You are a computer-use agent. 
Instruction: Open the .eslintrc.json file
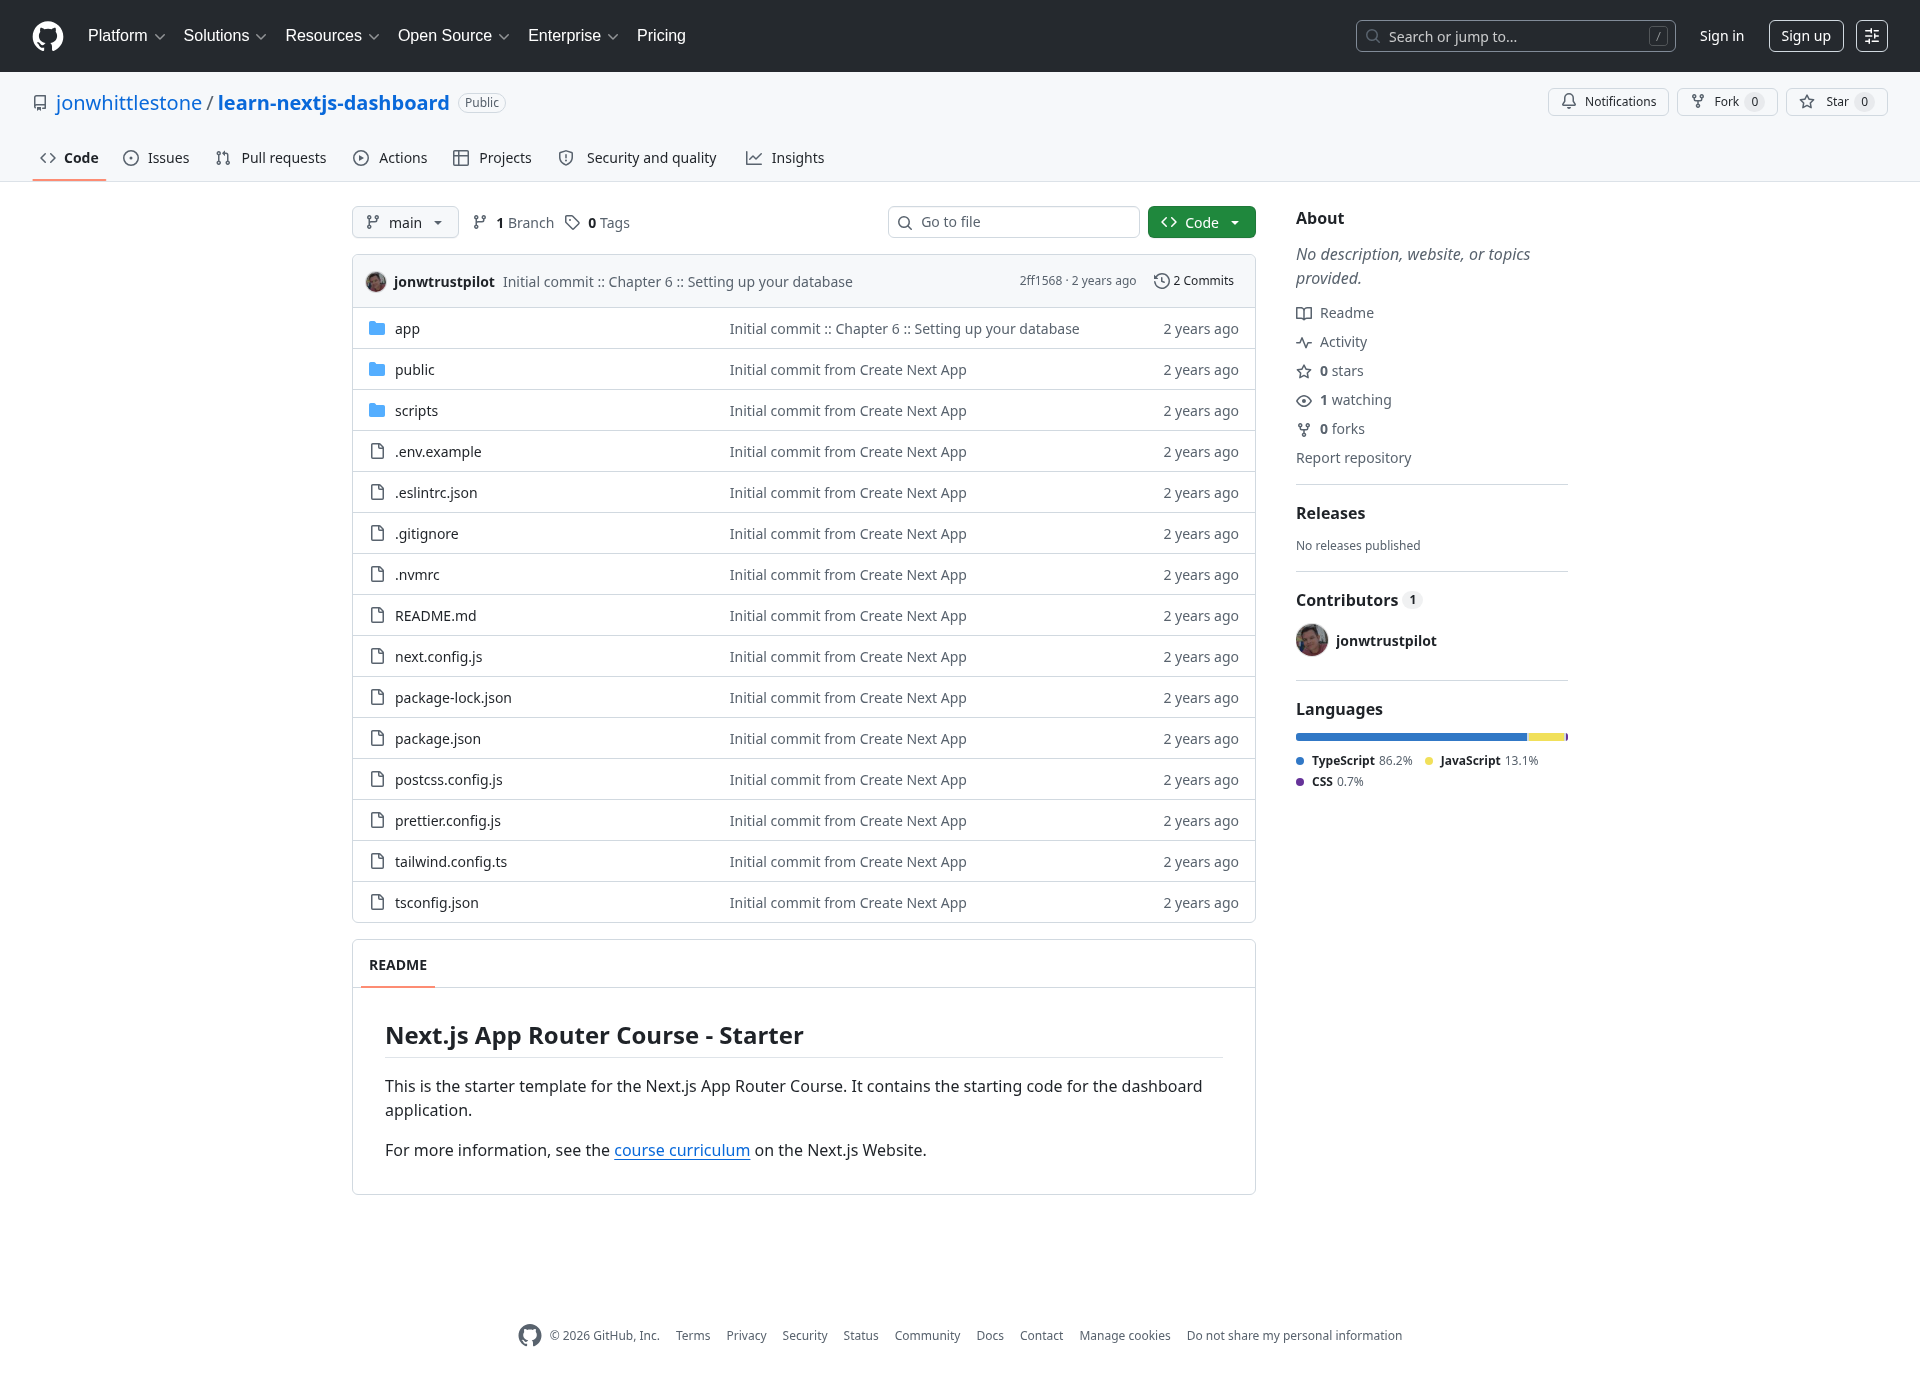(436, 493)
